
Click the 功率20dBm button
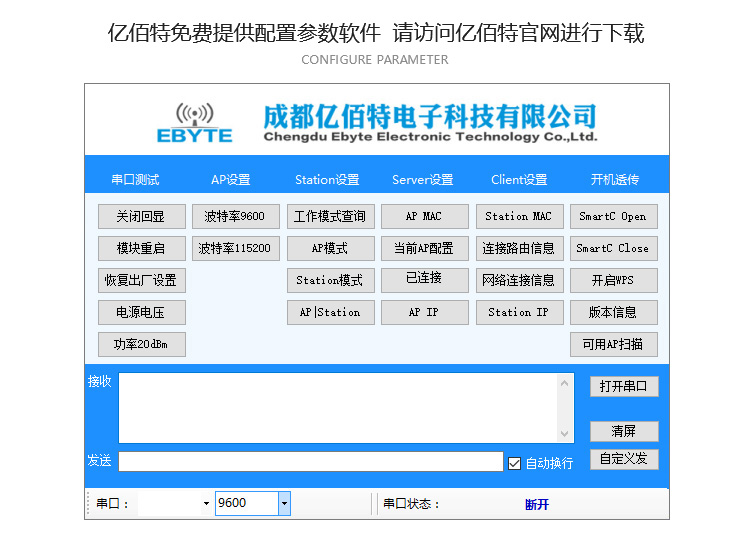pos(142,344)
